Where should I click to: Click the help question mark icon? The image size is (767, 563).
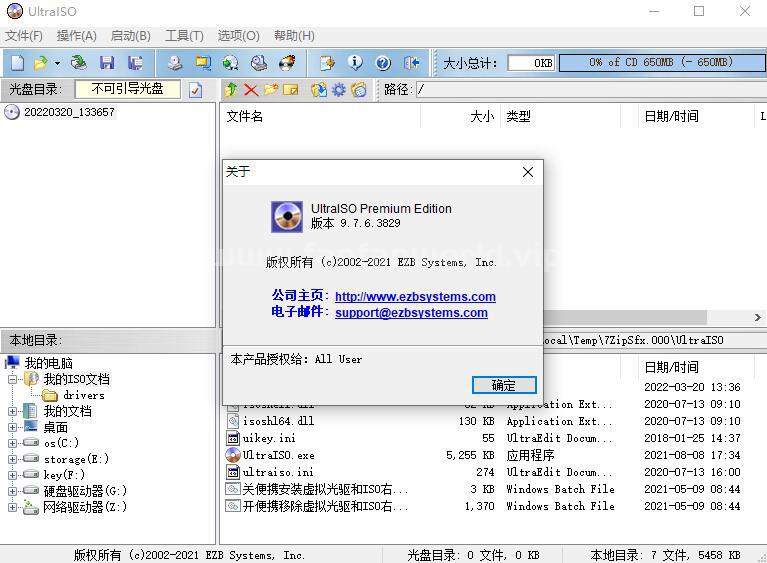coord(383,63)
